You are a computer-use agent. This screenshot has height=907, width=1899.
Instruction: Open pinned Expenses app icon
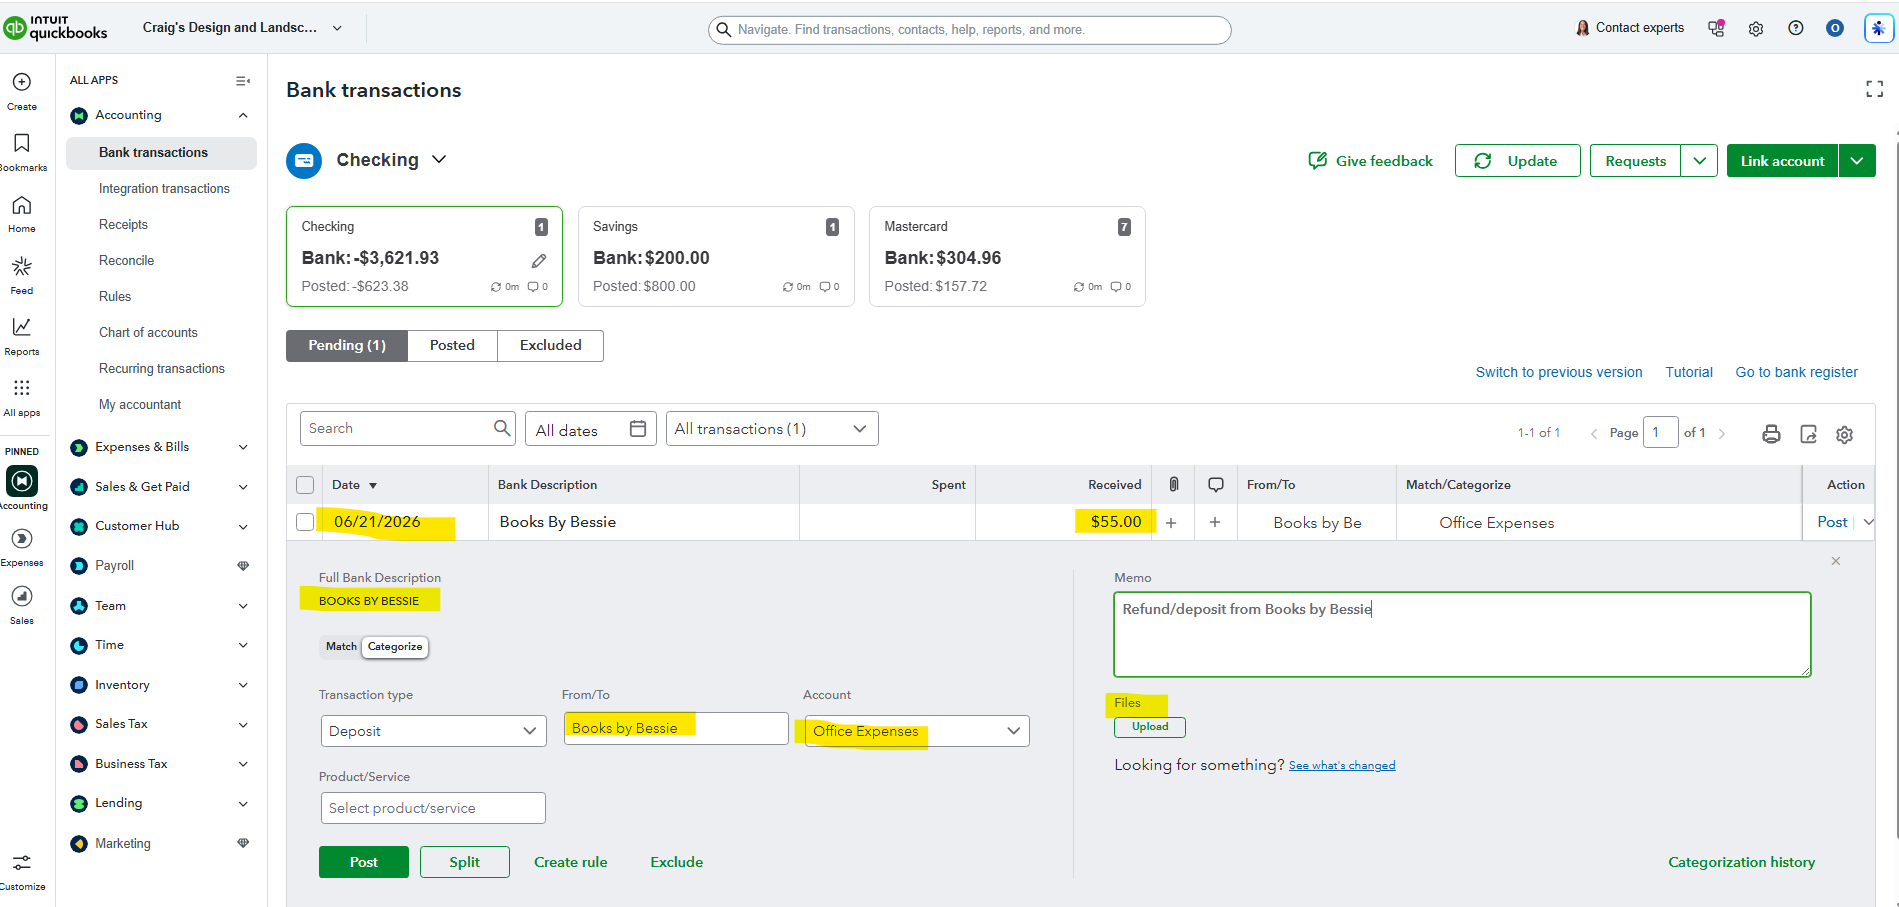pos(22,539)
